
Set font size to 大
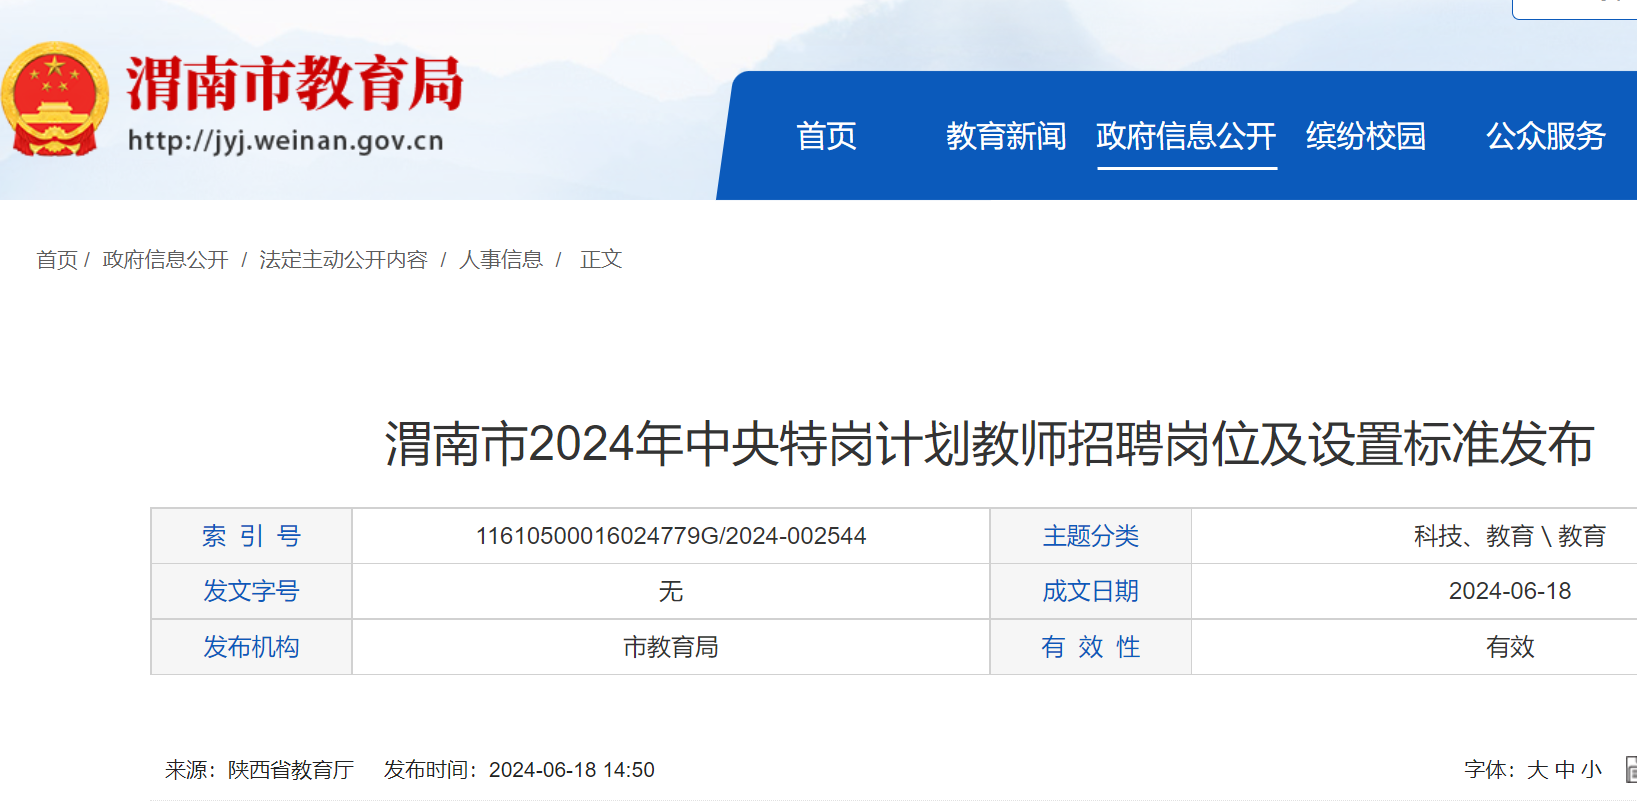(x=1537, y=770)
